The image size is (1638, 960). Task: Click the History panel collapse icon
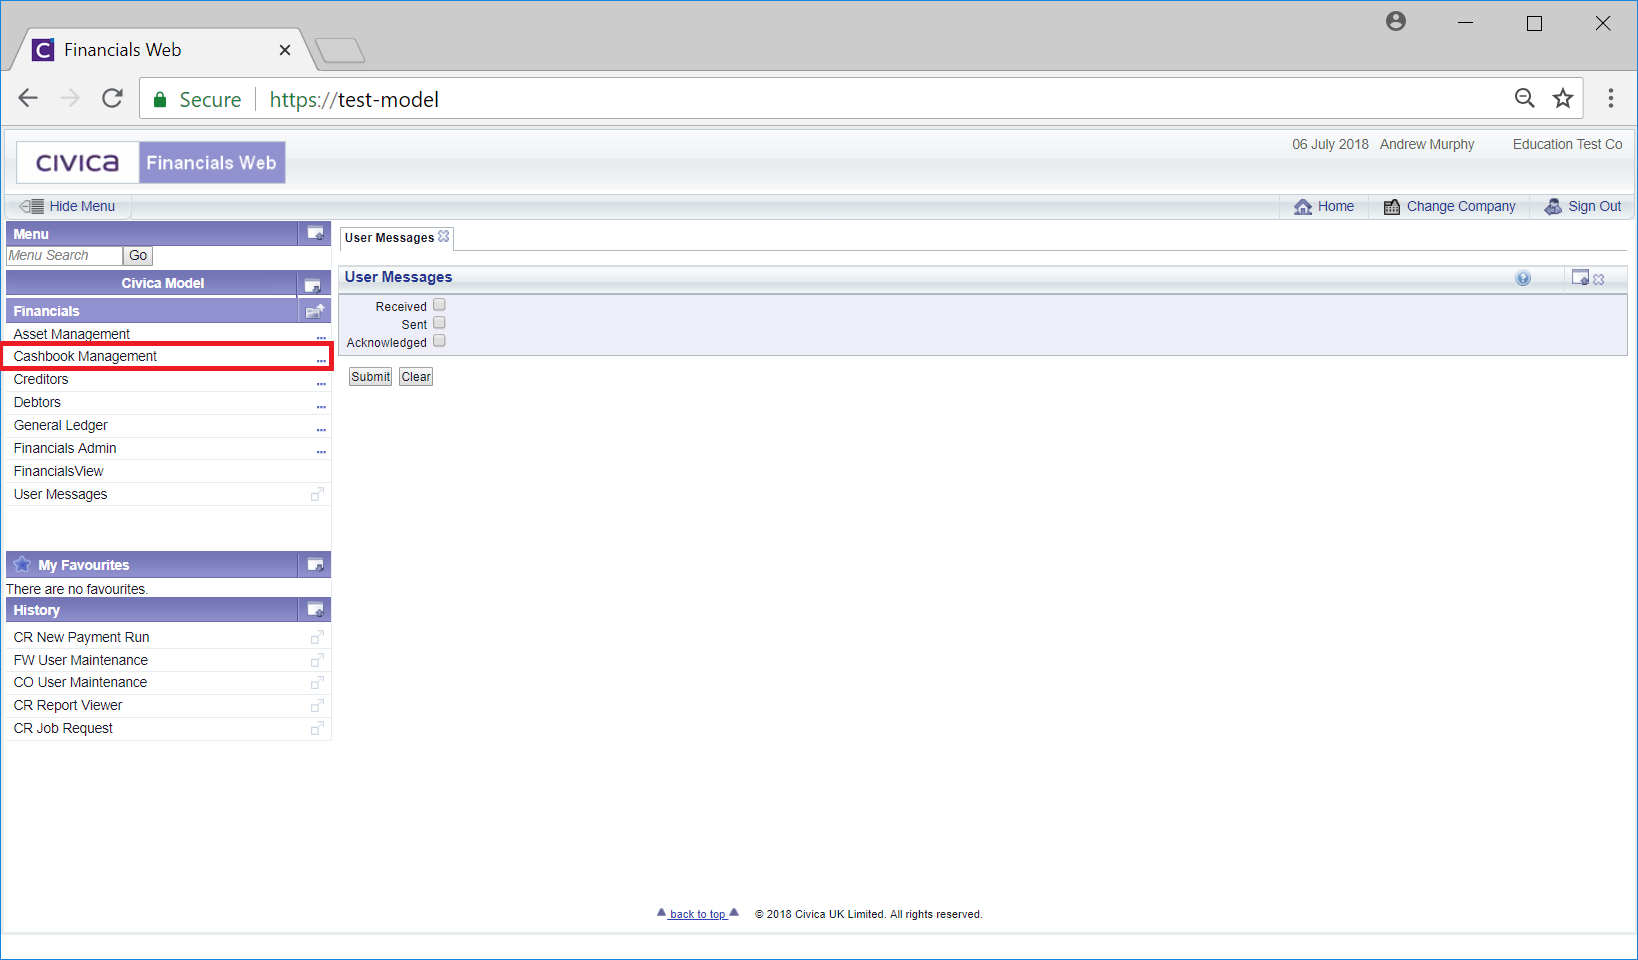click(315, 610)
